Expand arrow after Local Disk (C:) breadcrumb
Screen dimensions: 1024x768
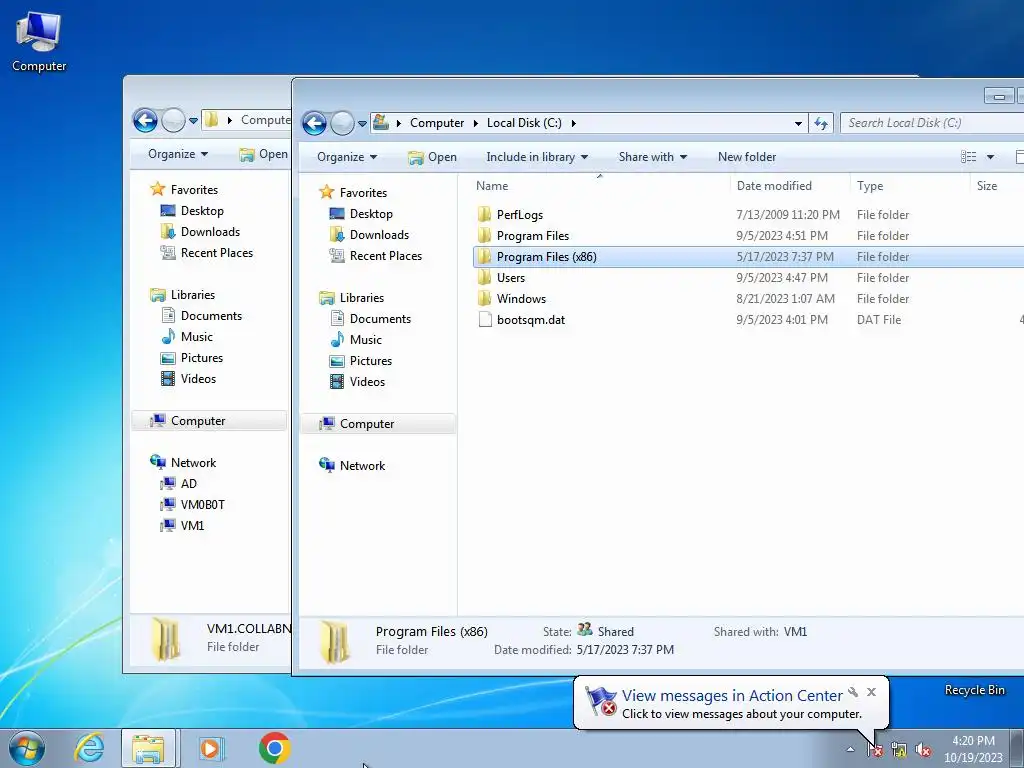click(x=573, y=123)
